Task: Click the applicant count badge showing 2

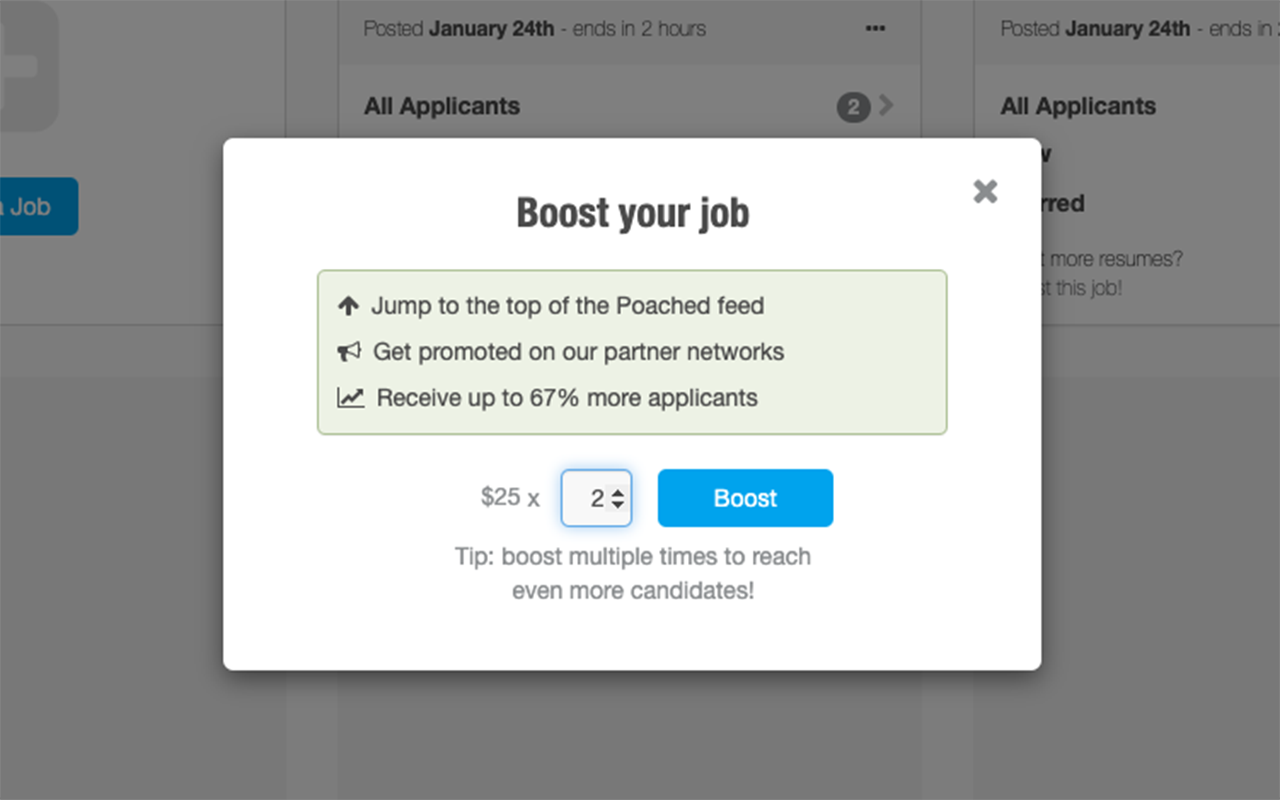Action: pos(852,107)
